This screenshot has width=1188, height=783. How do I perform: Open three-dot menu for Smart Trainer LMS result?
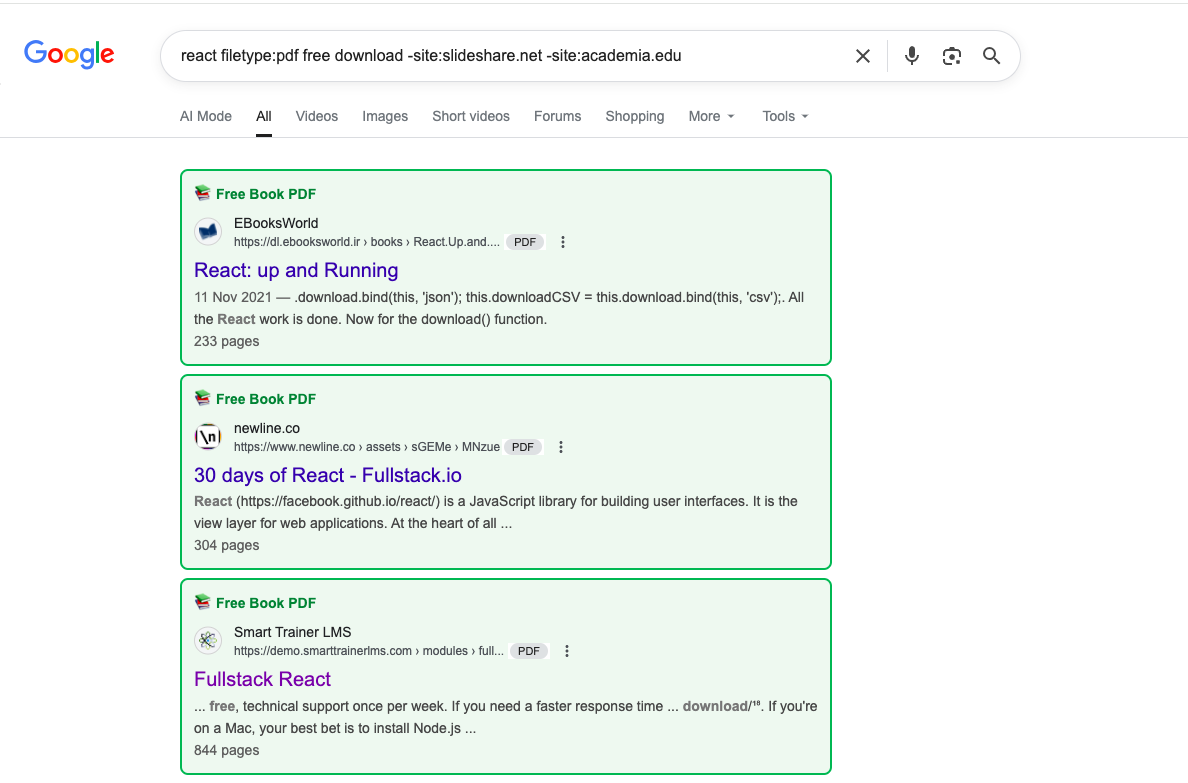point(567,651)
